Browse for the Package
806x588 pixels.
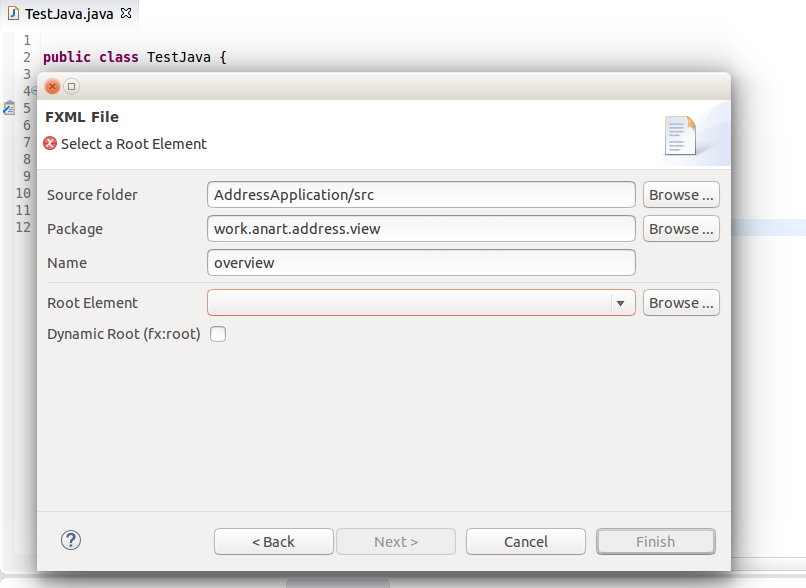coord(681,229)
